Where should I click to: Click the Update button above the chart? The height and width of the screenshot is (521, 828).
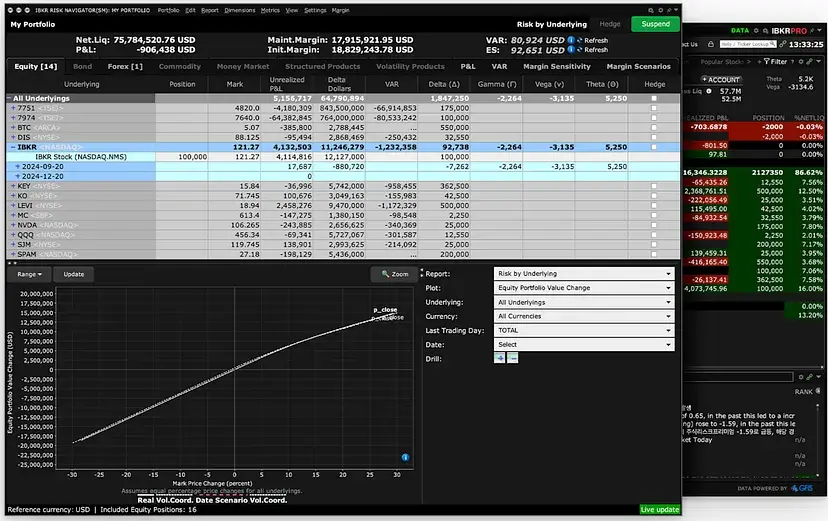[74, 273]
